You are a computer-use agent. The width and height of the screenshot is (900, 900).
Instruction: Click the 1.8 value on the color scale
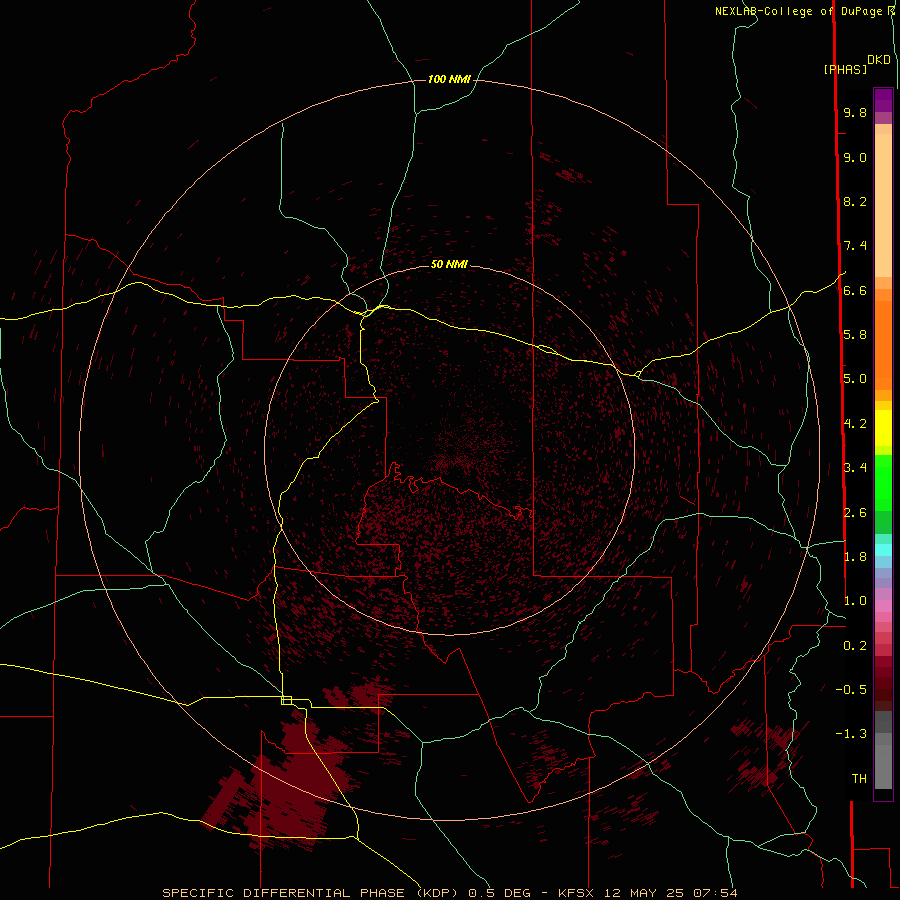coord(855,557)
